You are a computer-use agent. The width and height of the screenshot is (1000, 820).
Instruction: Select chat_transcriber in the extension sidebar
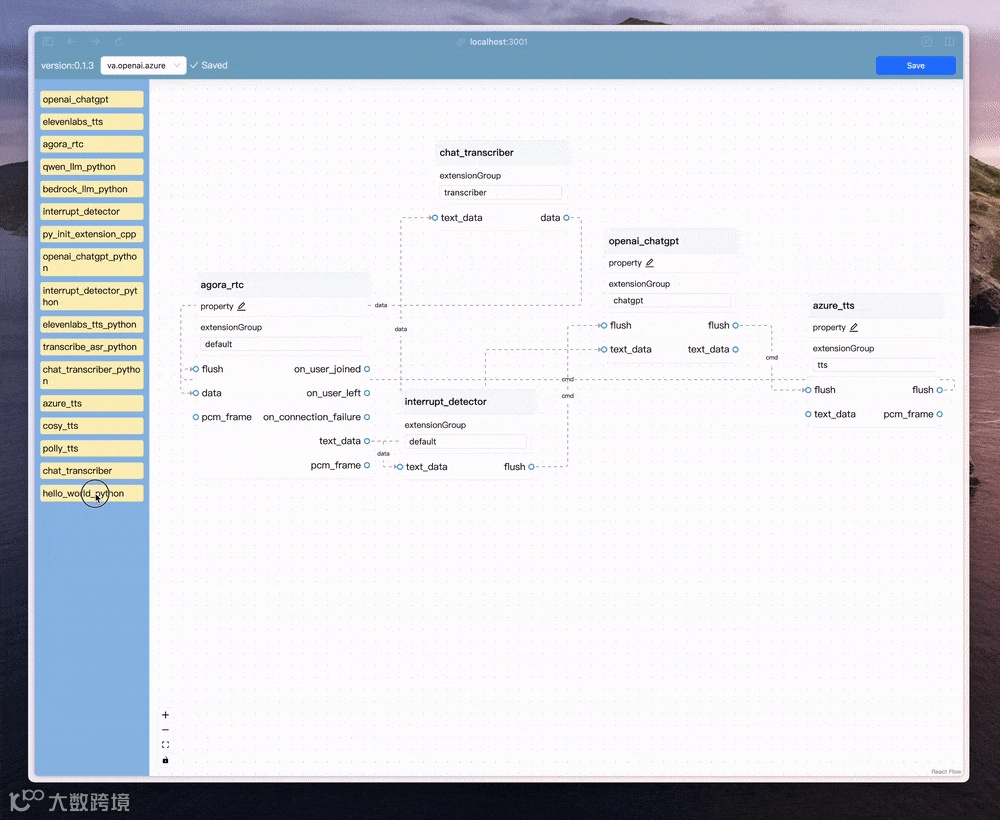tap(92, 471)
